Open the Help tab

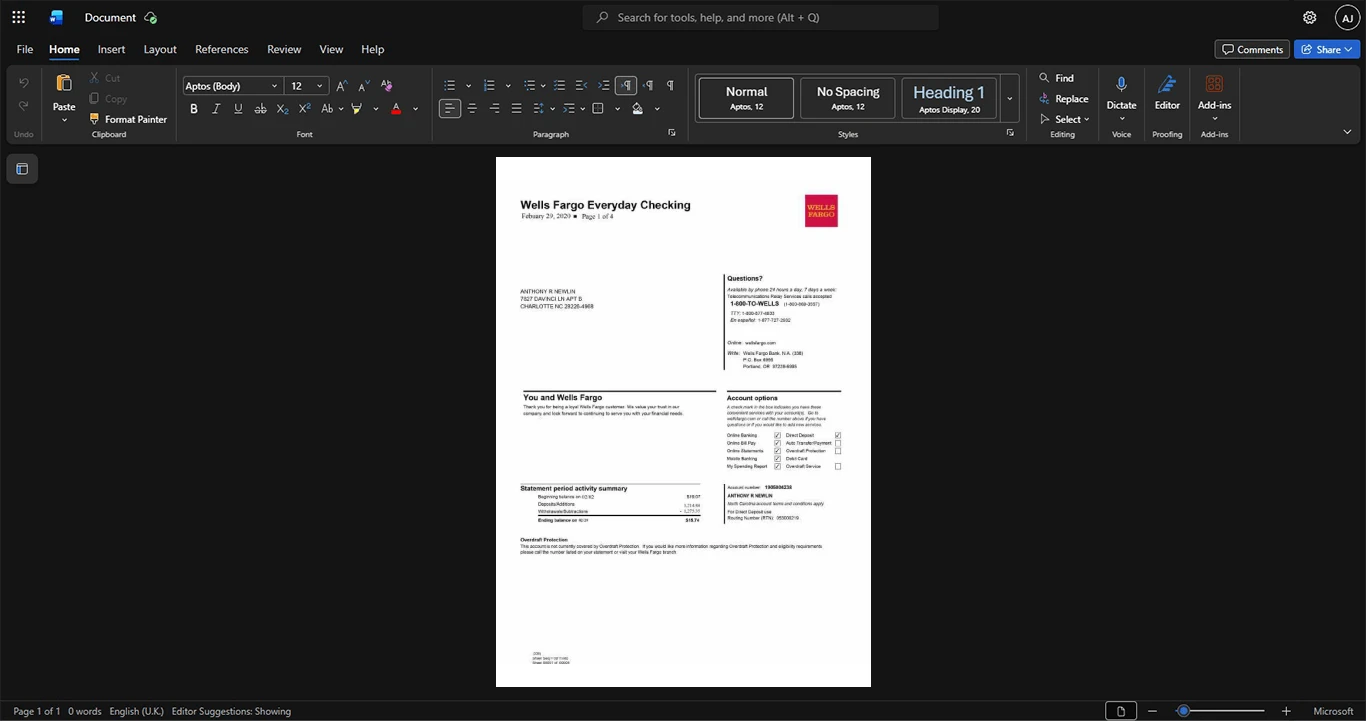pos(372,49)
